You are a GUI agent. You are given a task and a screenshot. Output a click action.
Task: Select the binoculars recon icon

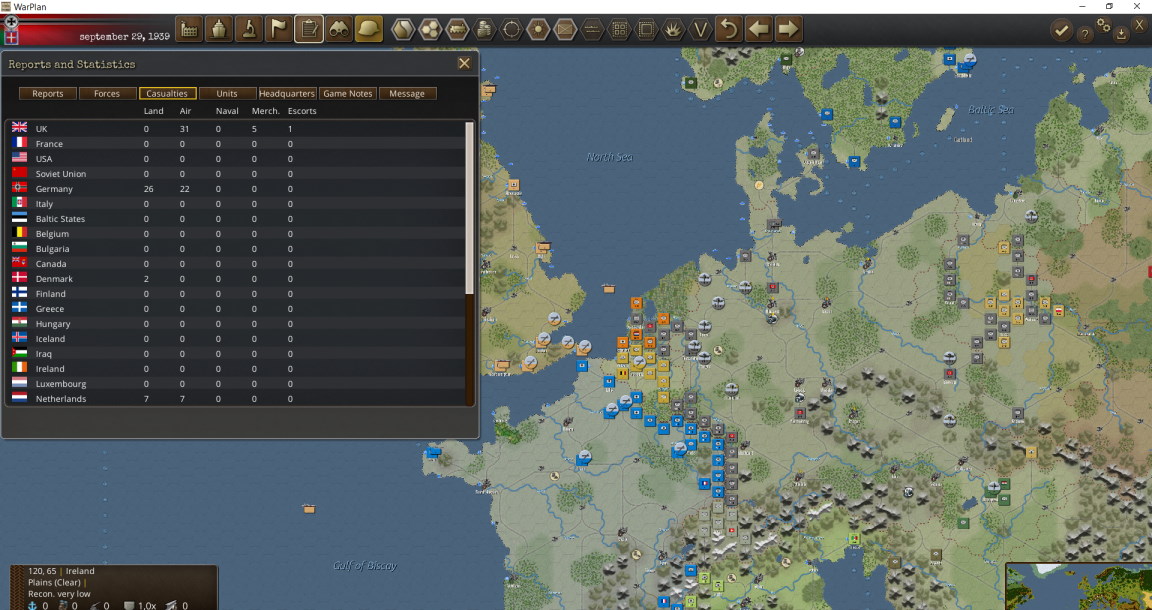(339, 29)
